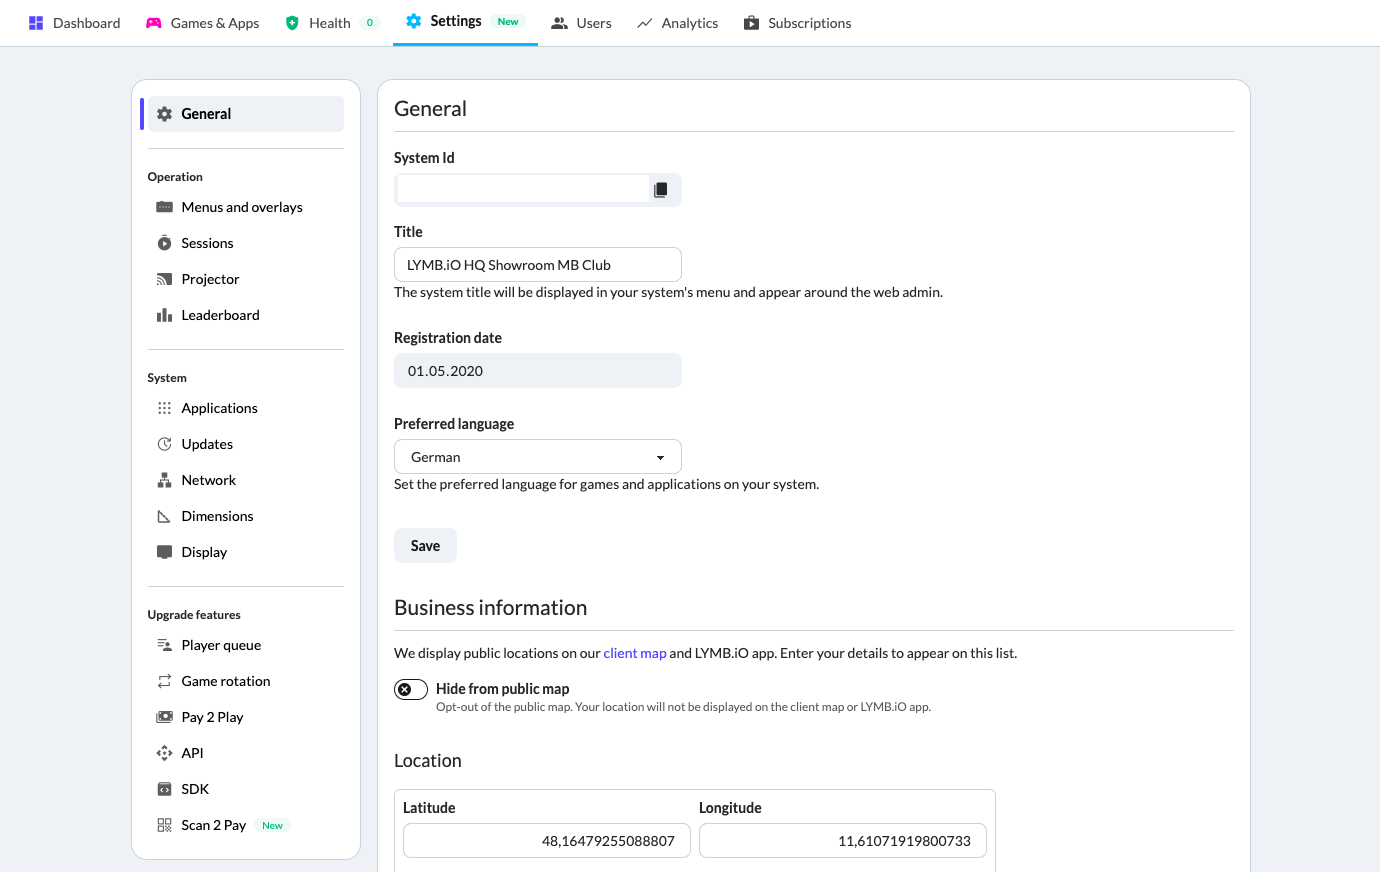Expand the Game rotation option

point(226,681)
